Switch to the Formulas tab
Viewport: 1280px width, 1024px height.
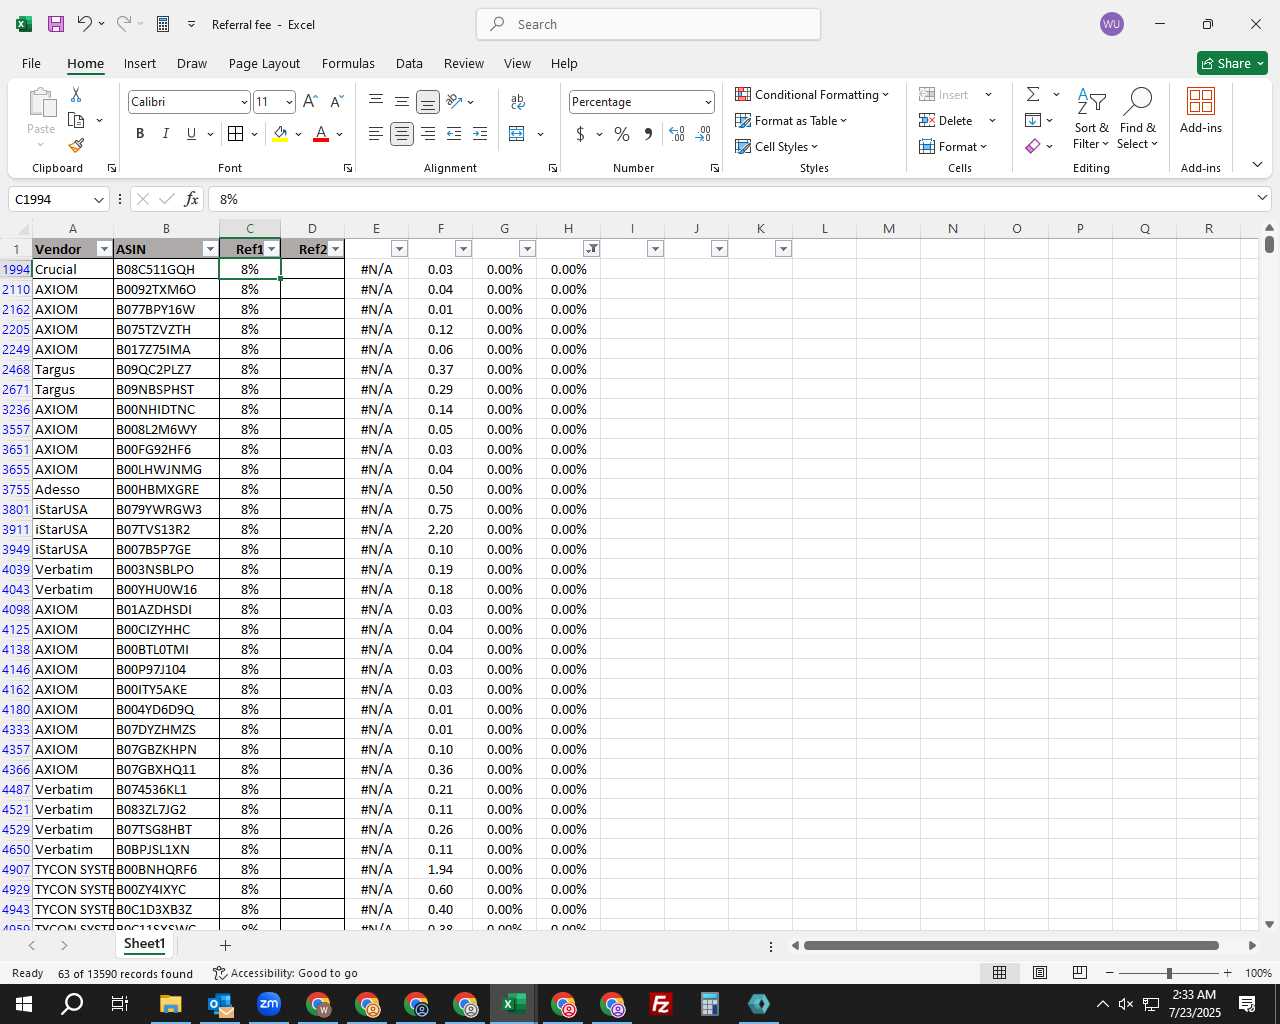(x=348, y=63)
